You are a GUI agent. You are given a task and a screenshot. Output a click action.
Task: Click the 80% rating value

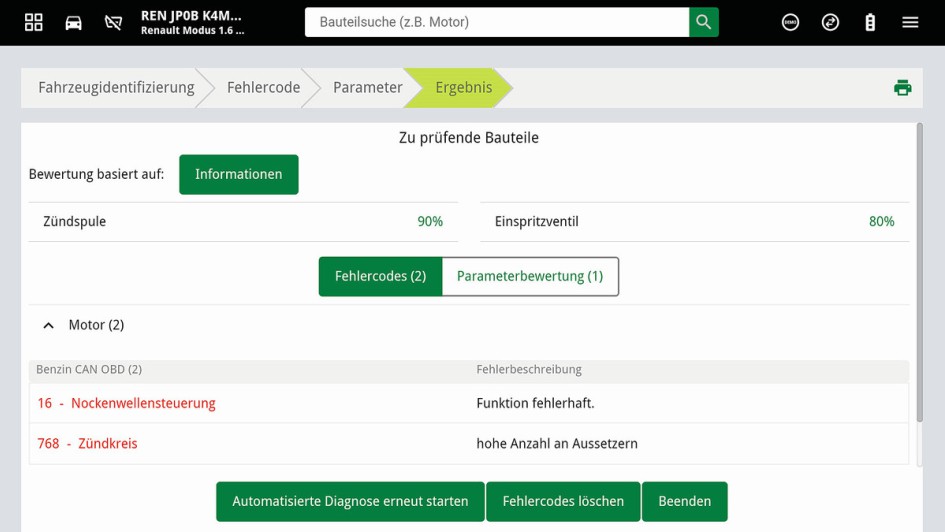point(881,222)
